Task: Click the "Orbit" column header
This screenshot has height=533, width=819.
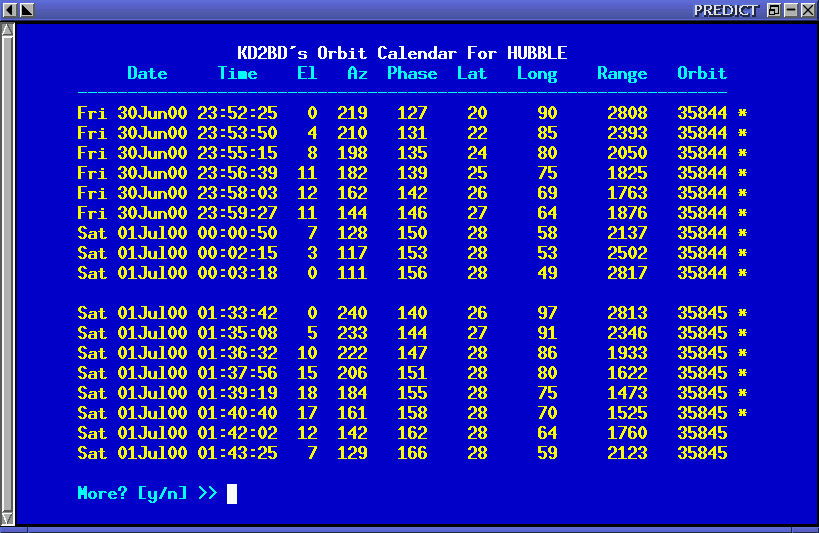Action: (x=702, y=73)
